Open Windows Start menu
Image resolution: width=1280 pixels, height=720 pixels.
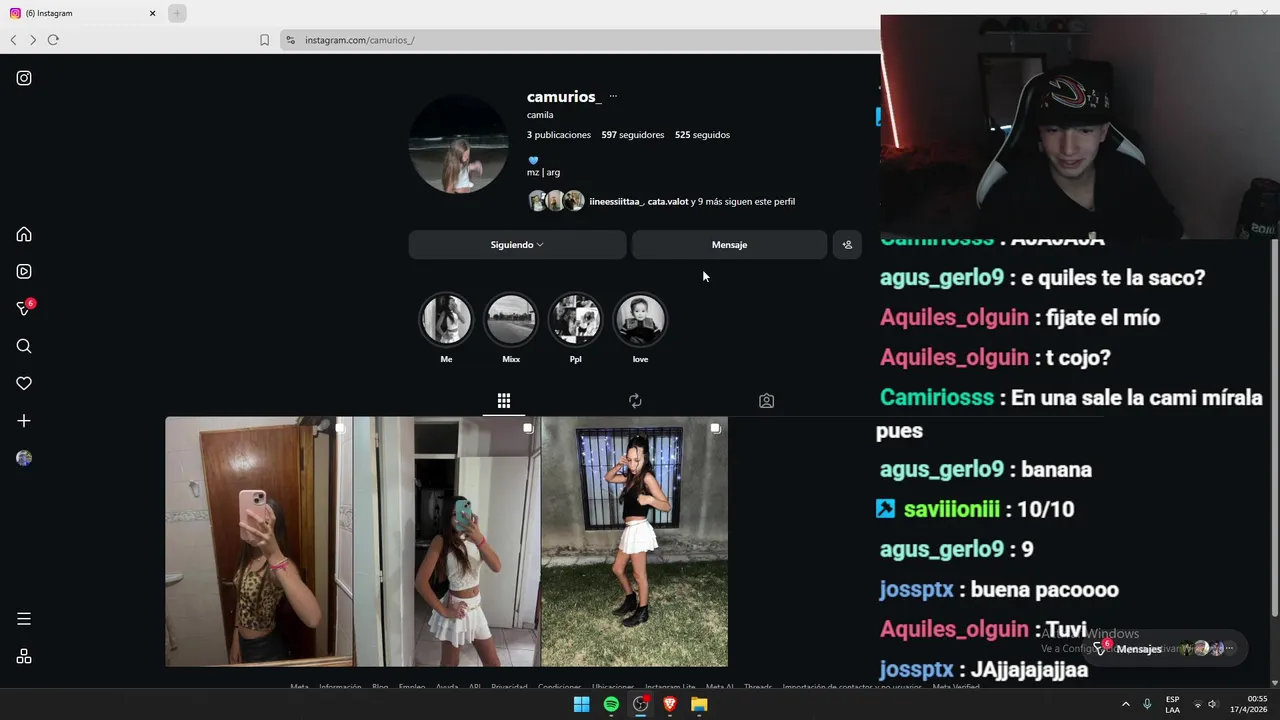581,704
